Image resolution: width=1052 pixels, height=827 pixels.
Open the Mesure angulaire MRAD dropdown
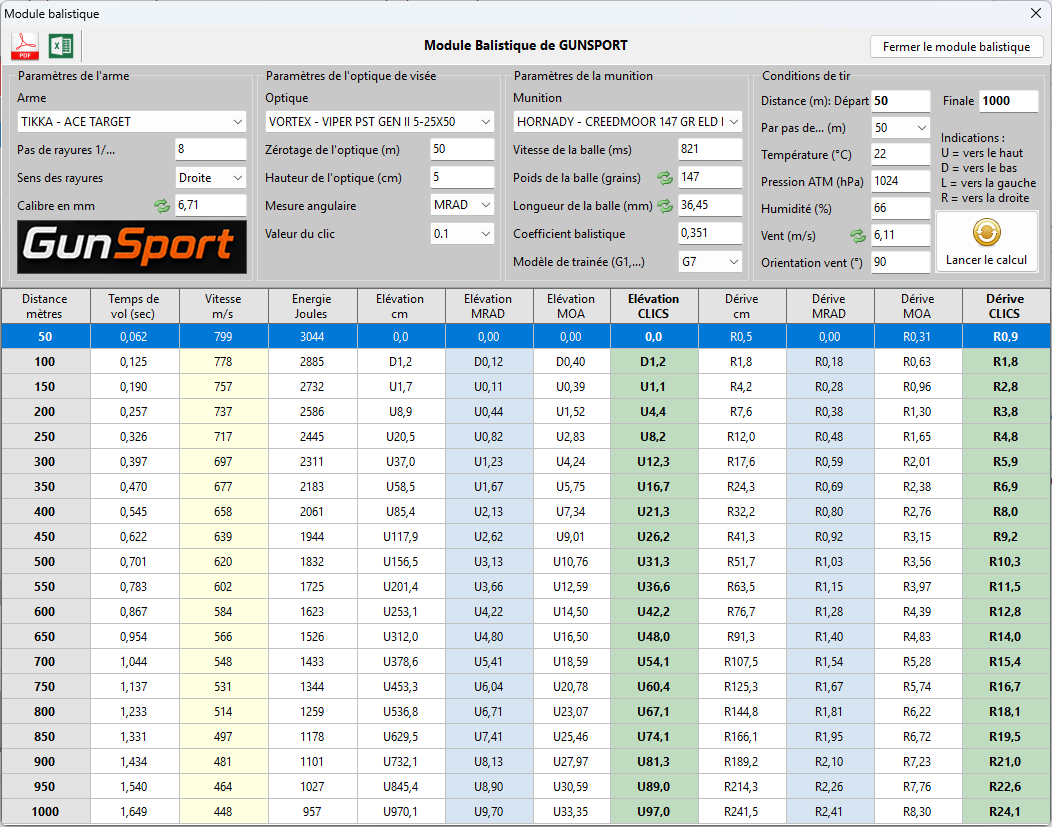pos(462,205)
